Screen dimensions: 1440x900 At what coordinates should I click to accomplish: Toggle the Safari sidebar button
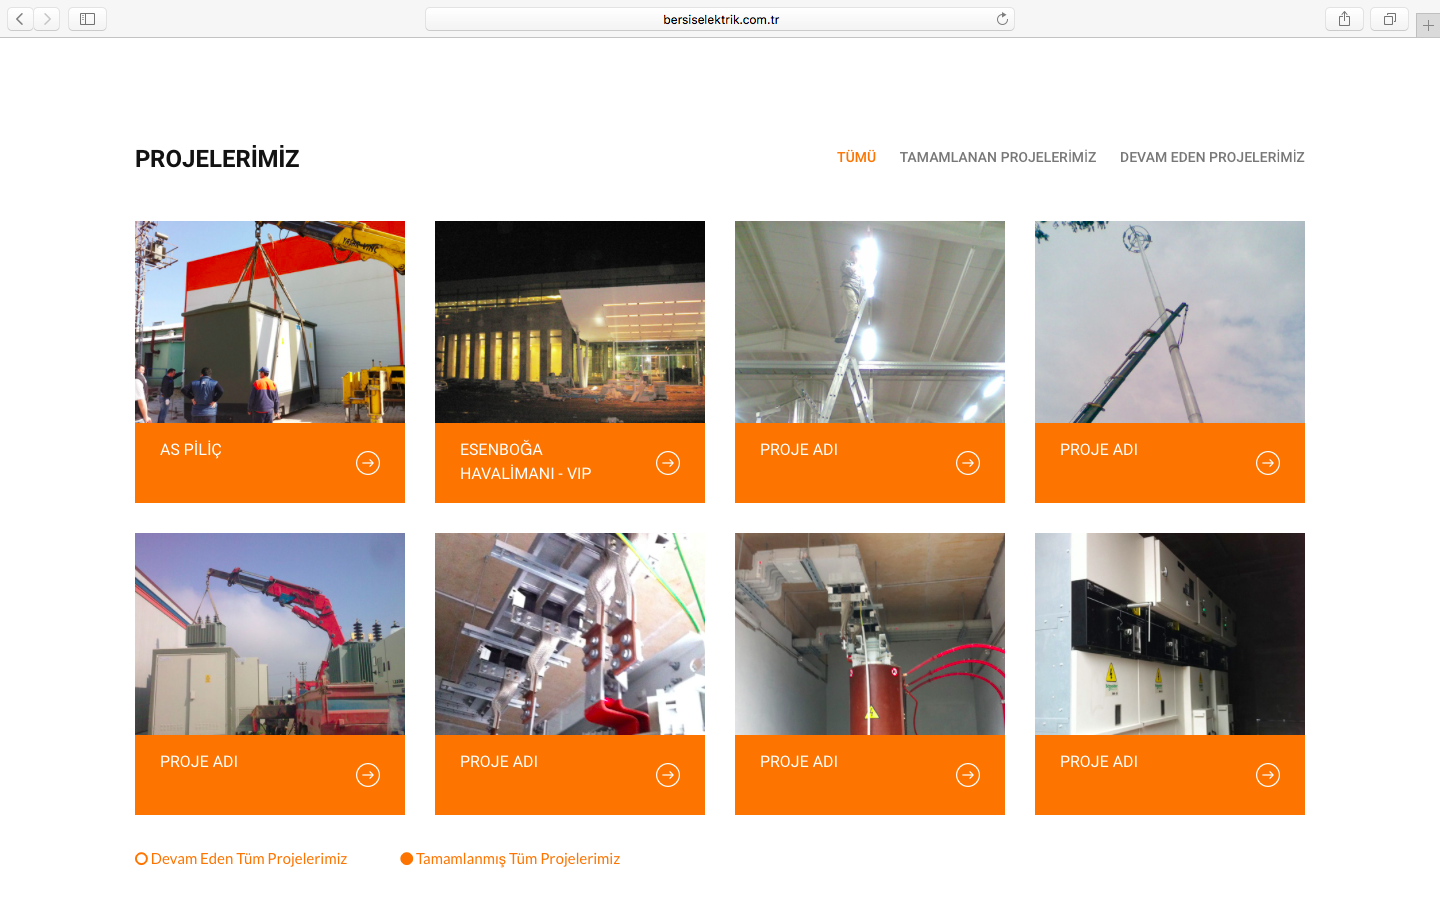point(87,19)
